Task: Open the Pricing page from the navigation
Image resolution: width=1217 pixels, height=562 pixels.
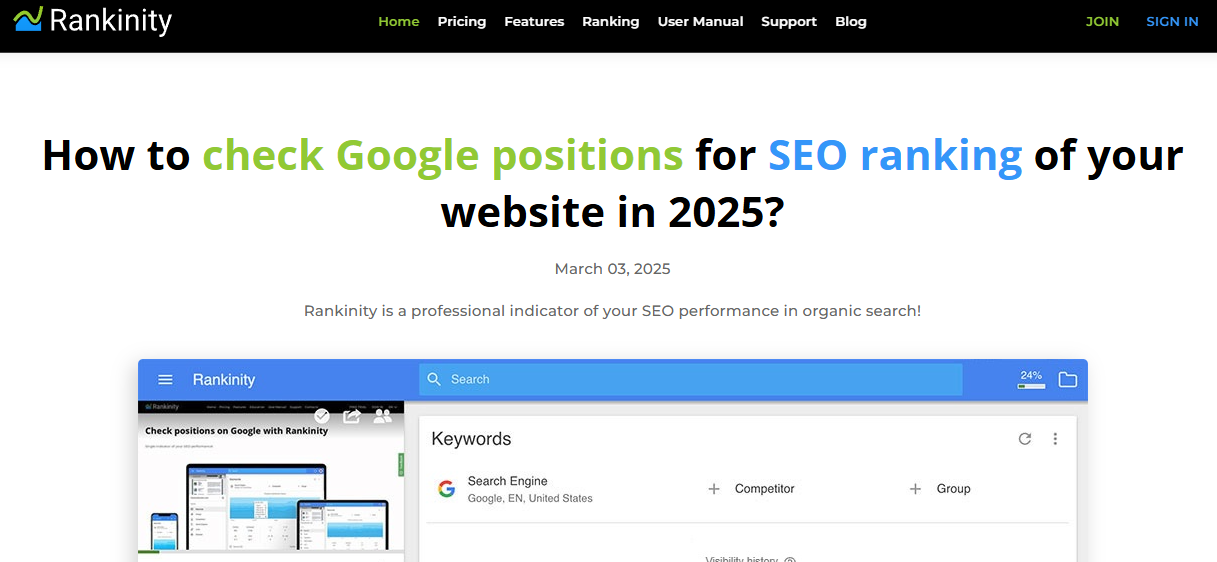Action: tap(462, 21)
